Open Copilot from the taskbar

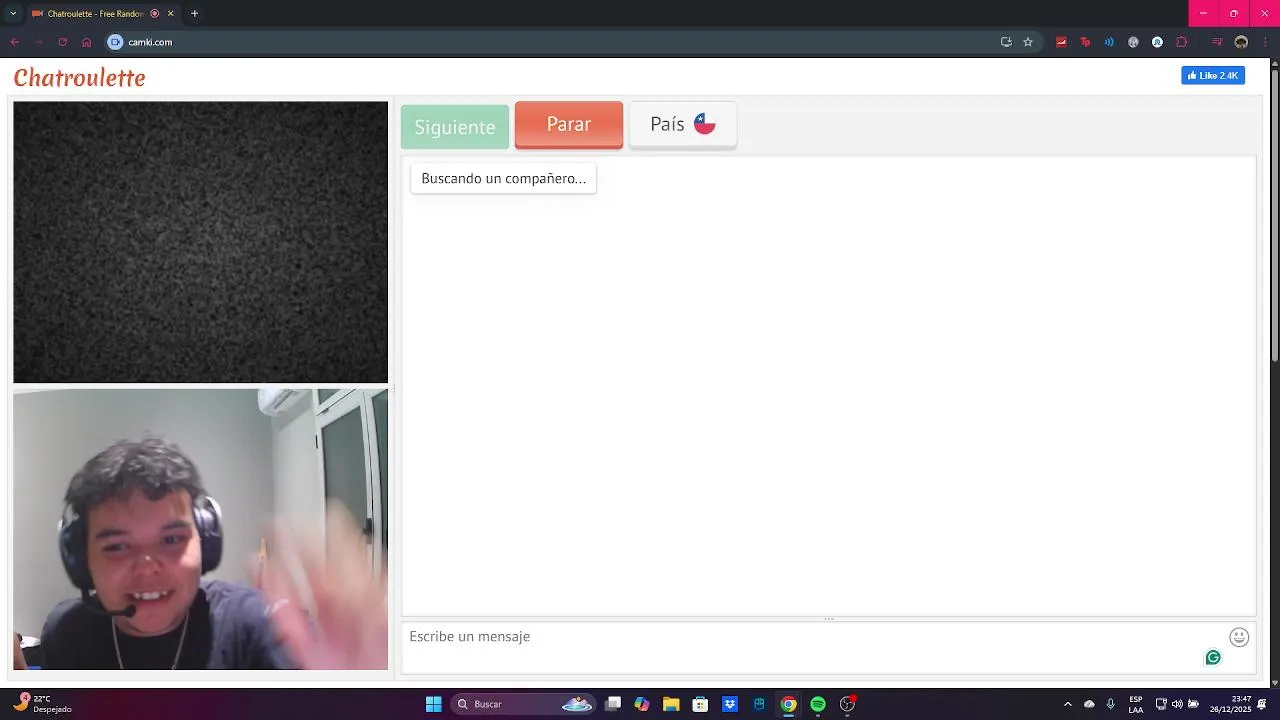(642, 704)
